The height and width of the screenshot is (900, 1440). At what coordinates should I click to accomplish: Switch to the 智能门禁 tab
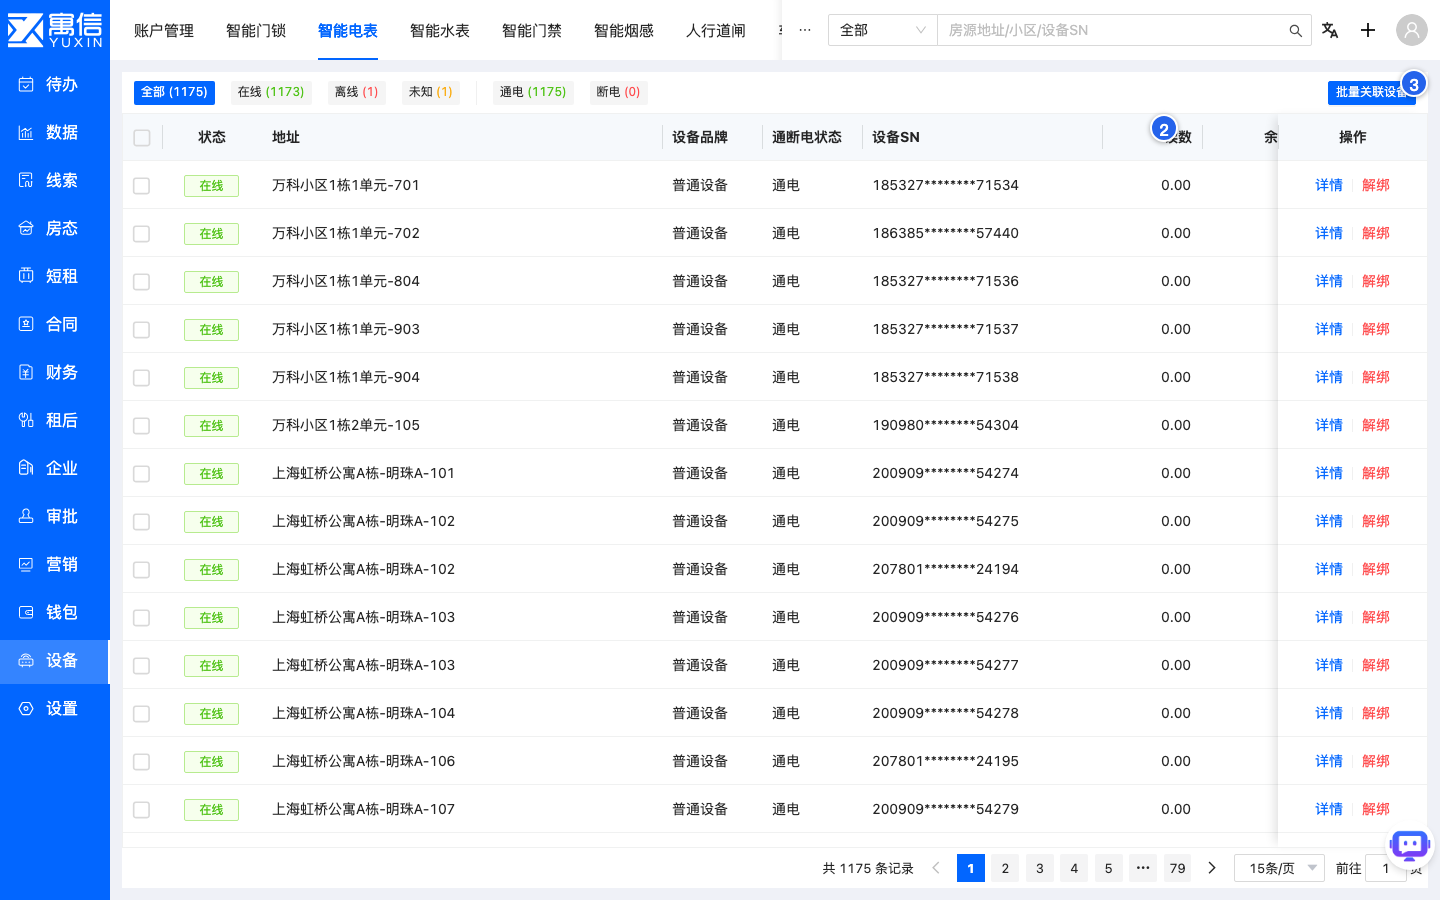point(532,31)
